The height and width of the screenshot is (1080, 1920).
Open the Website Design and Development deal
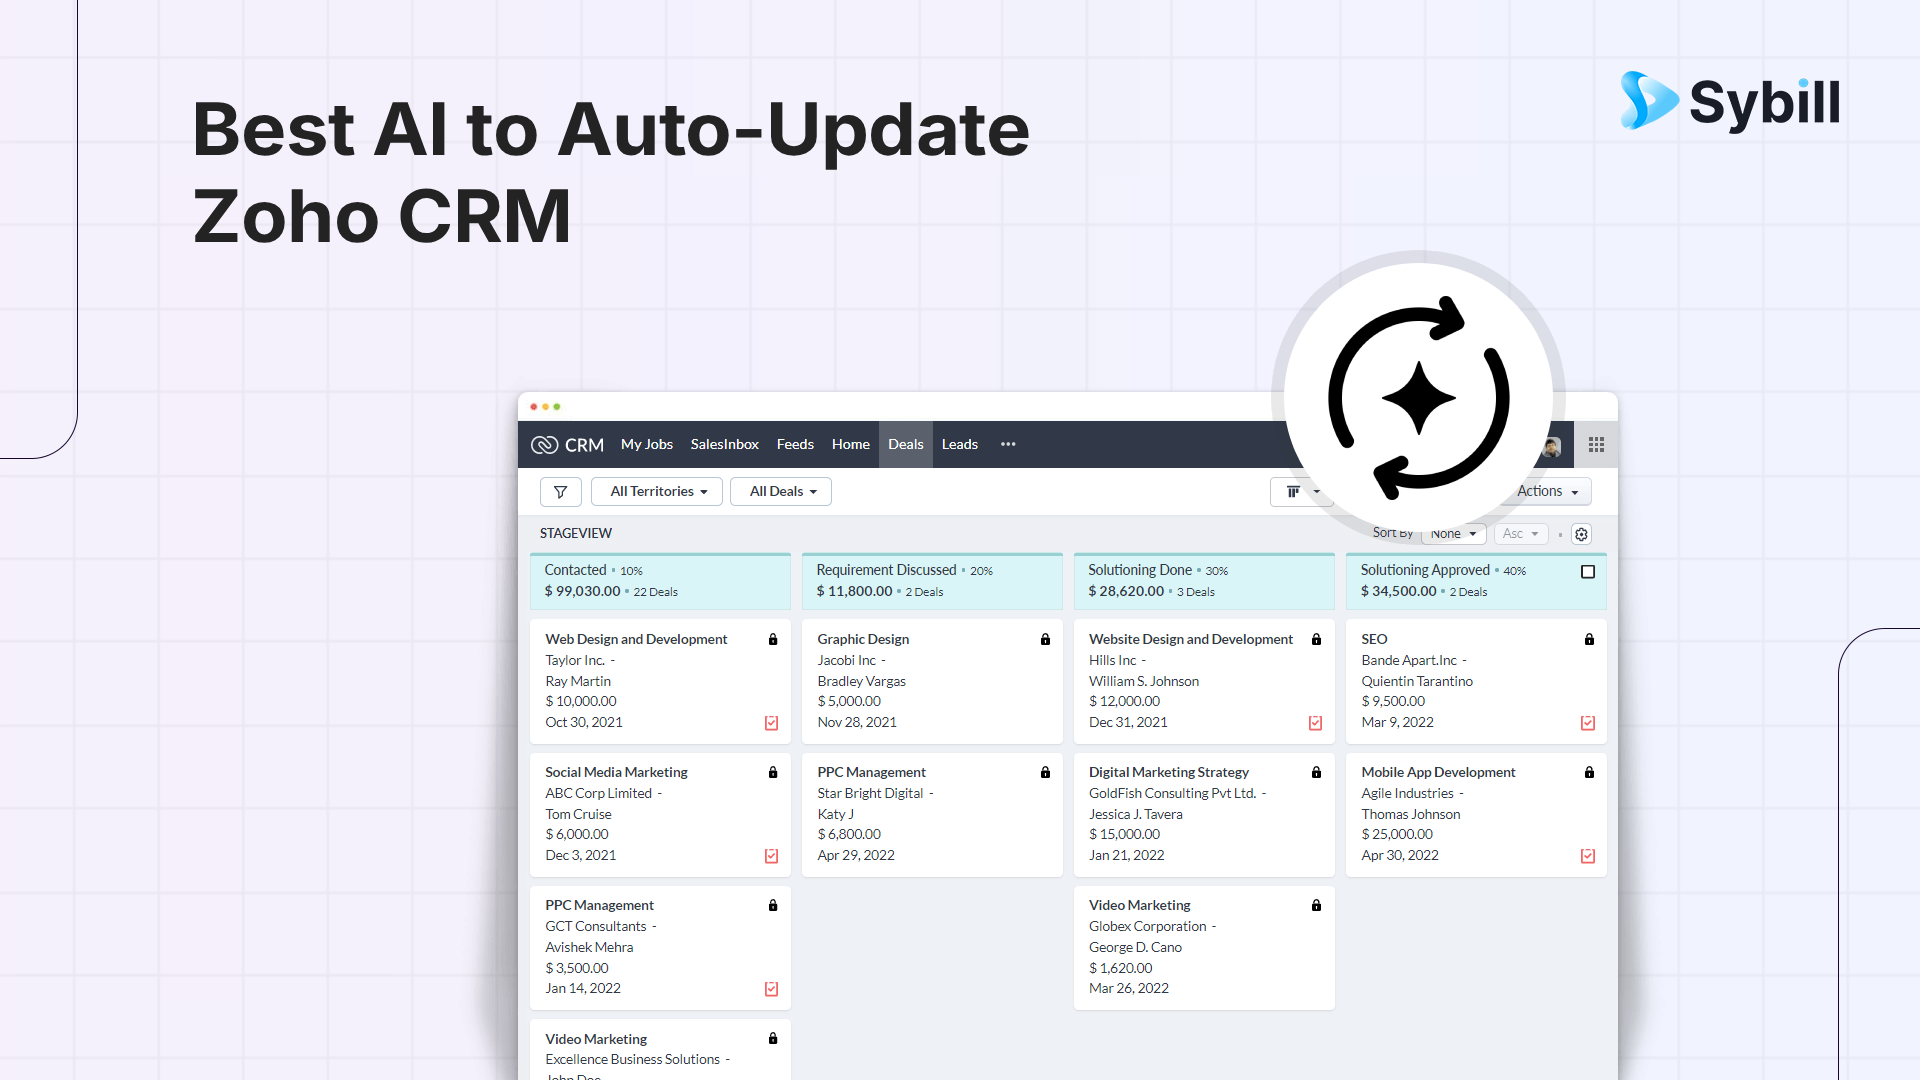(x=1191, y=640)
